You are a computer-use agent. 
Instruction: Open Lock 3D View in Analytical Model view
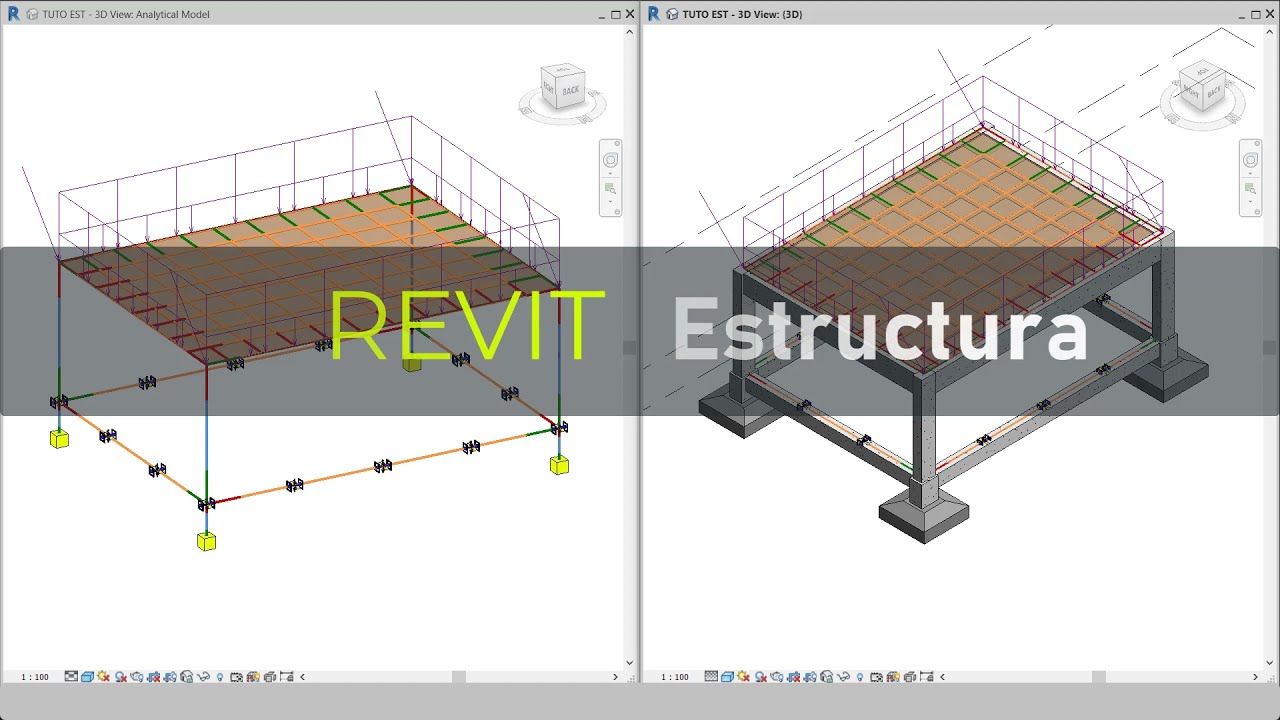click(187, 677)
